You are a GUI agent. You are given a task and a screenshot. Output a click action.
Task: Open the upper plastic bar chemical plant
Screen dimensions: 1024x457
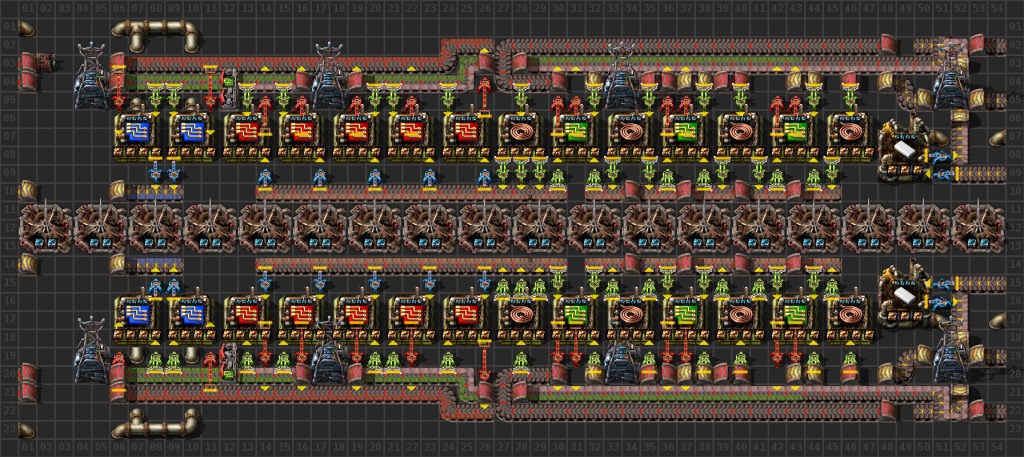pyautogui.click(x=904, y=147)
